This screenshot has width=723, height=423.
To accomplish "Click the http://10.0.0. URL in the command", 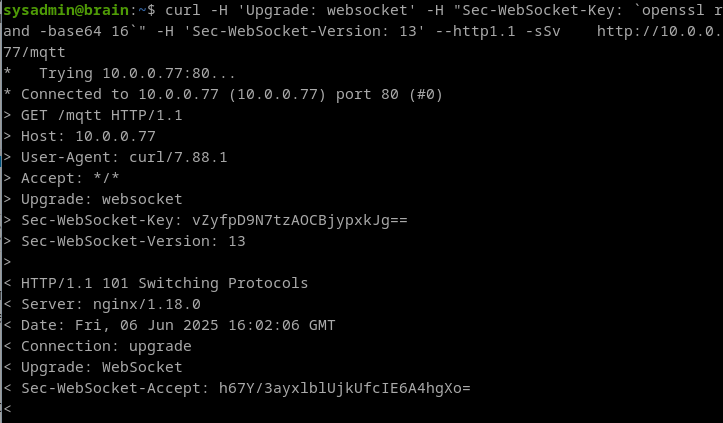I will [659, 31].
